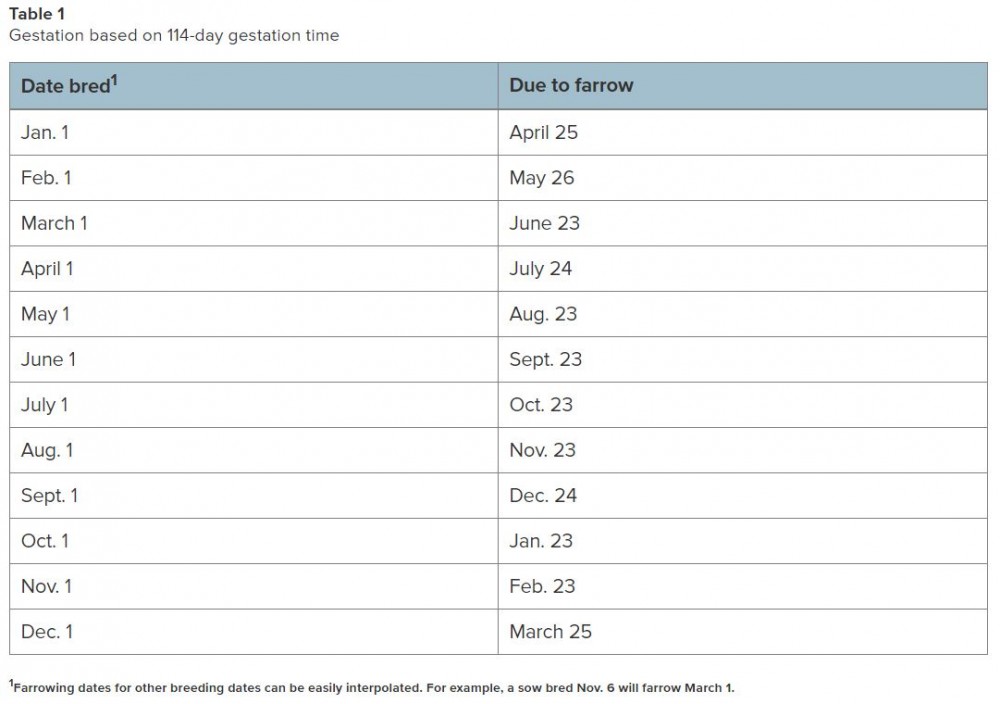Select the 'Sept. 23' farrow cell
Viewport: 1000px width, 704px height.
click(x=742, y=359)
